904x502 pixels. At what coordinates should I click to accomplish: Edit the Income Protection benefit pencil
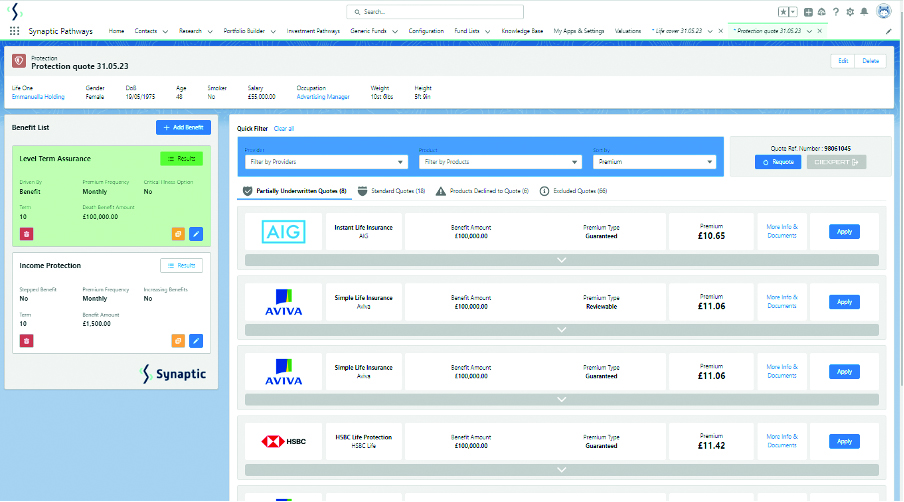coord(196,341)
